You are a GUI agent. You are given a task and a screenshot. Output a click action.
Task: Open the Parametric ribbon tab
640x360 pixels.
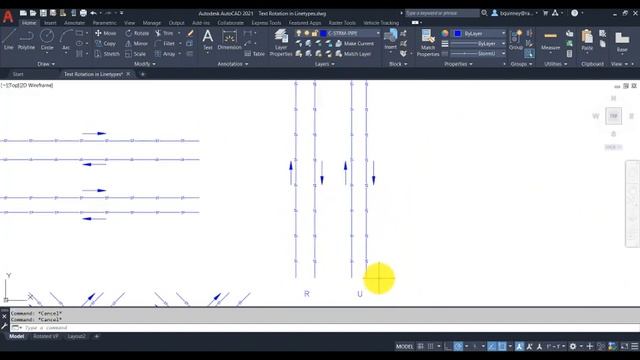tap(104, 23)
